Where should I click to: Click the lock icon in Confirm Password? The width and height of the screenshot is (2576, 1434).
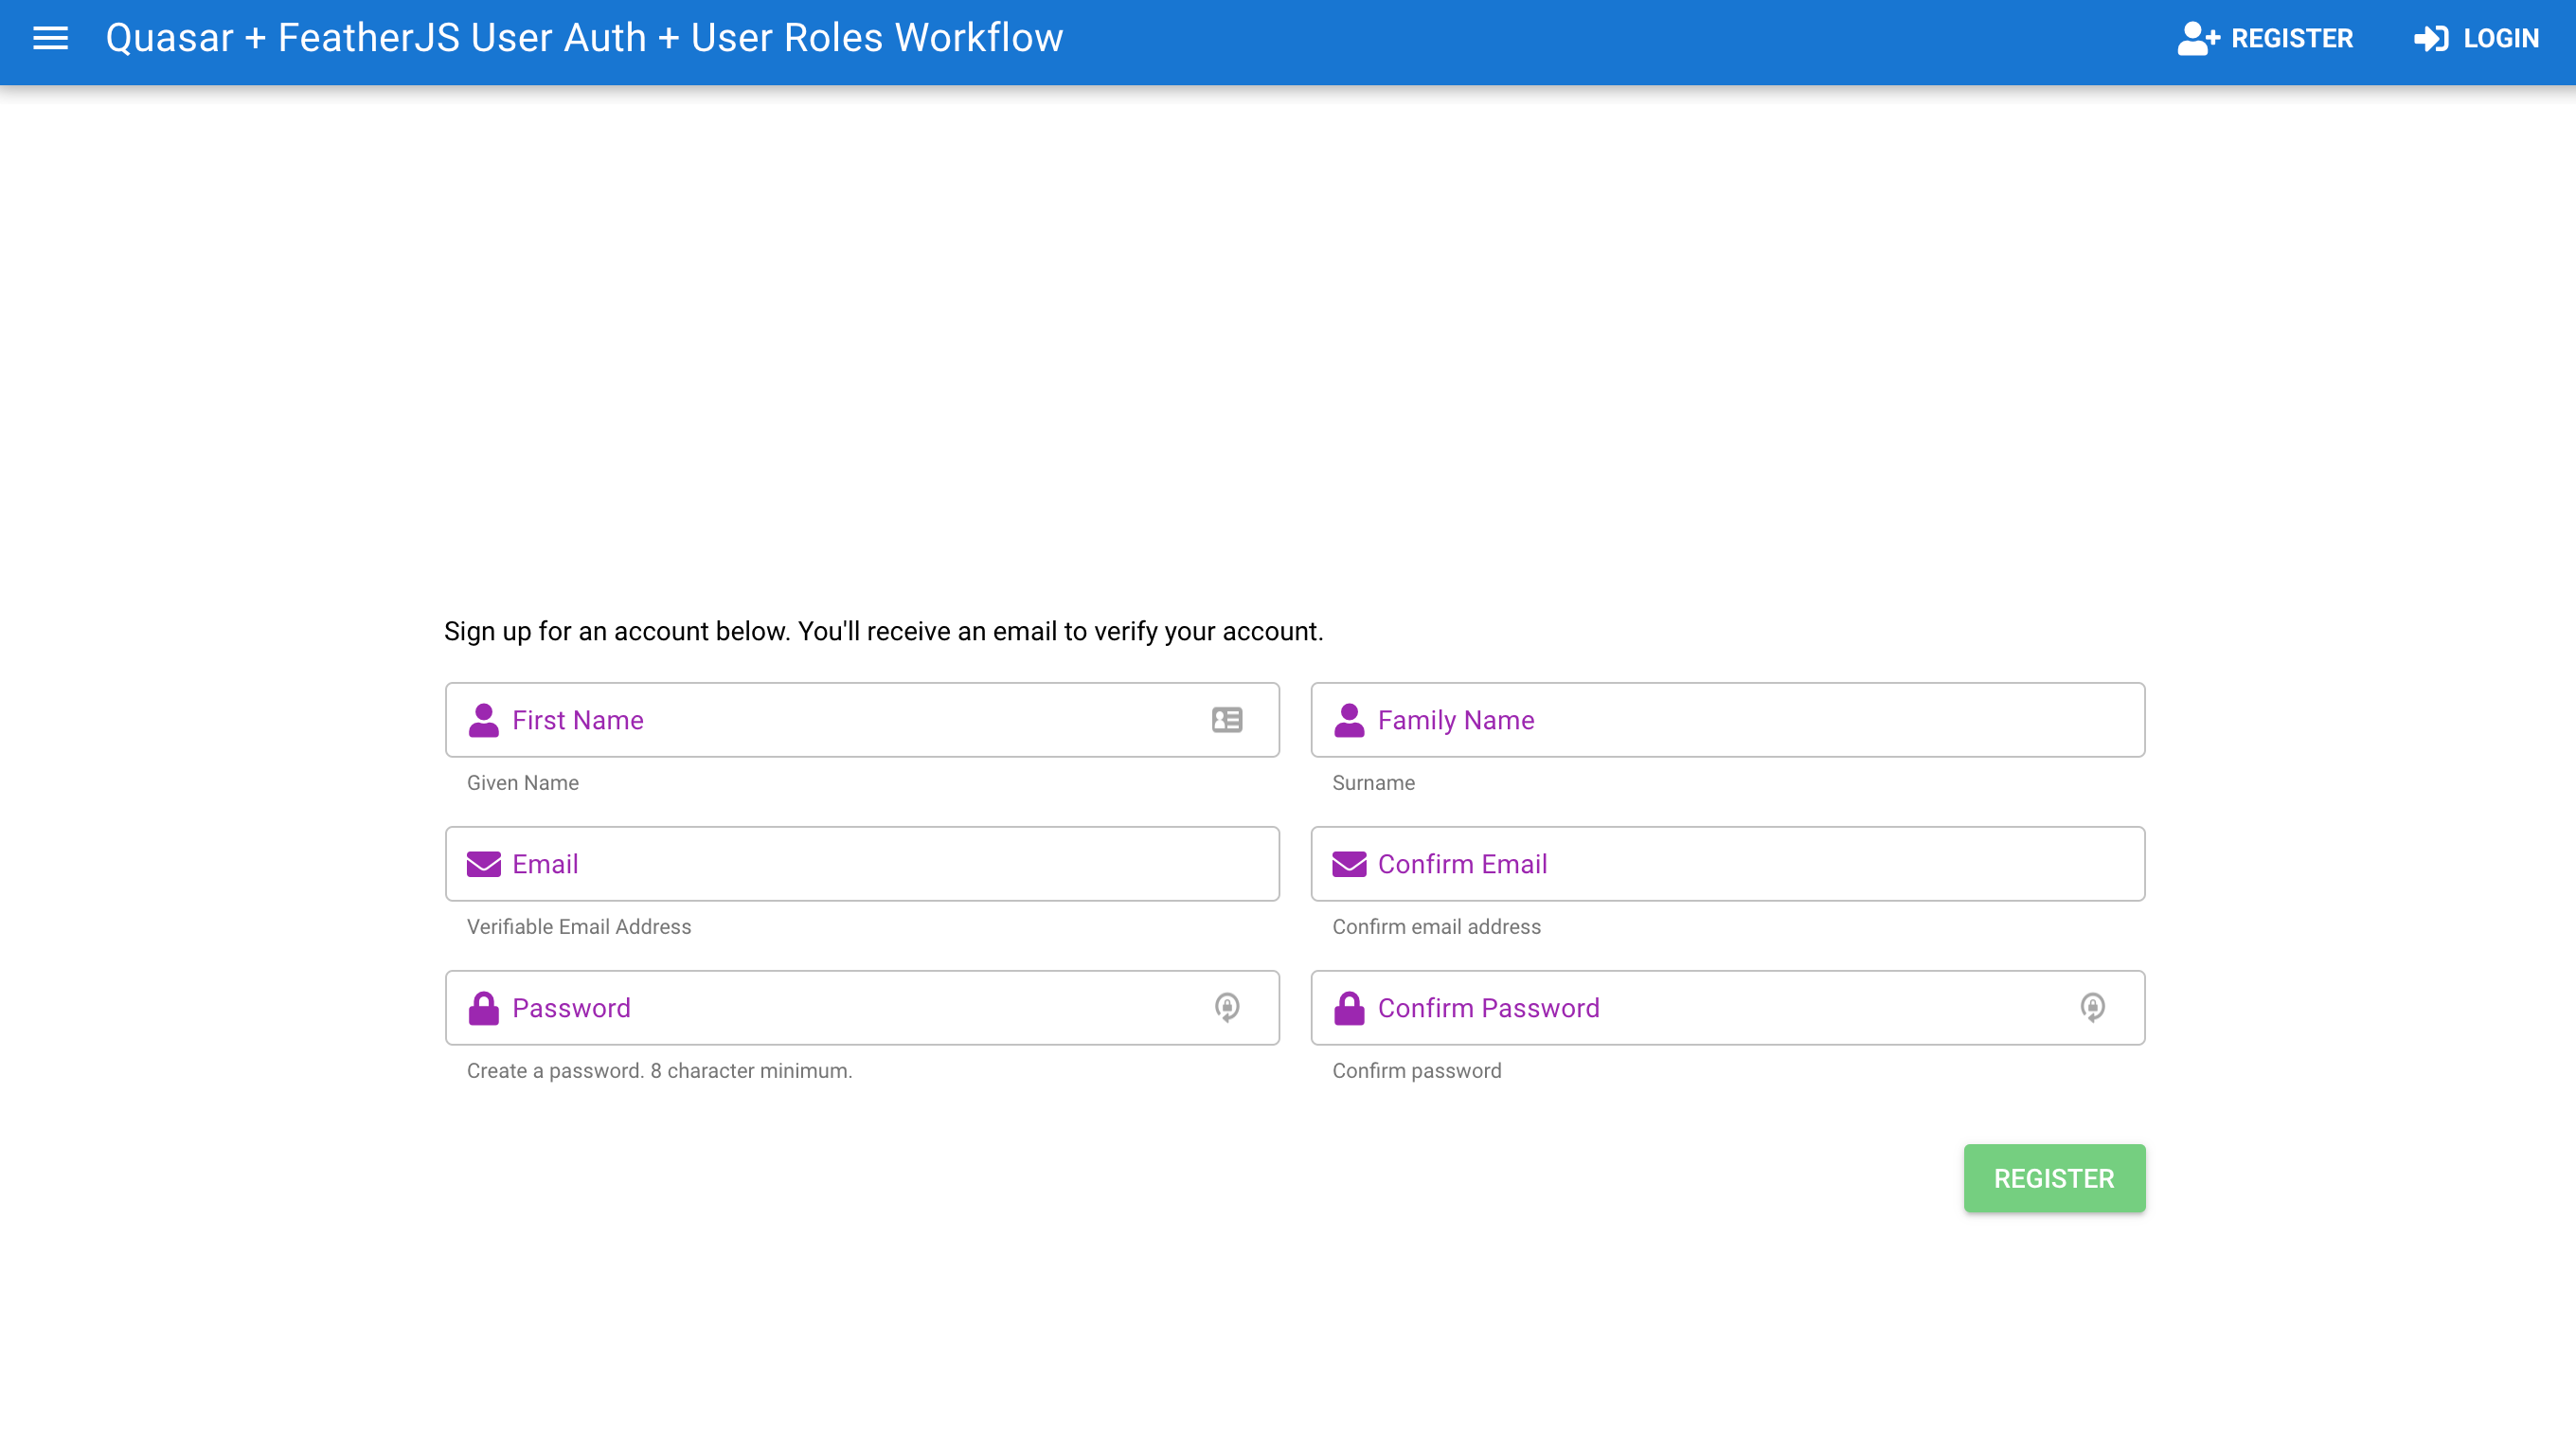pyautogui.click(x=1349, y=1008)
